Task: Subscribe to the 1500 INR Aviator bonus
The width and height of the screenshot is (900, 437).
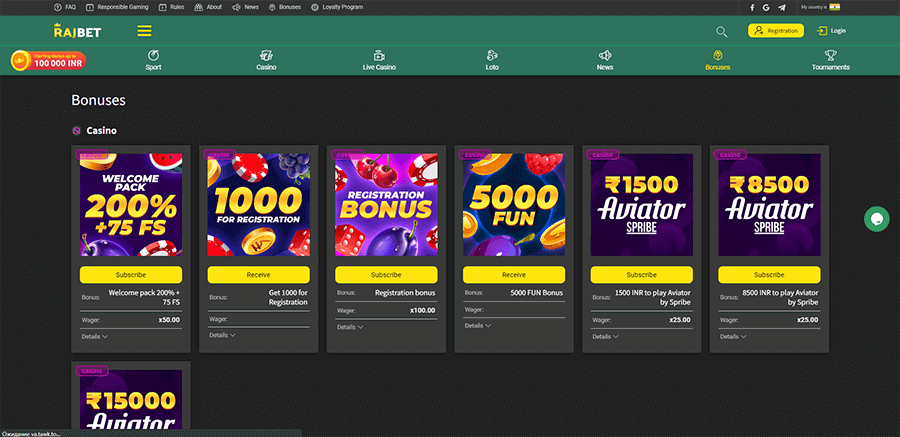Action: tap(641, 275)
